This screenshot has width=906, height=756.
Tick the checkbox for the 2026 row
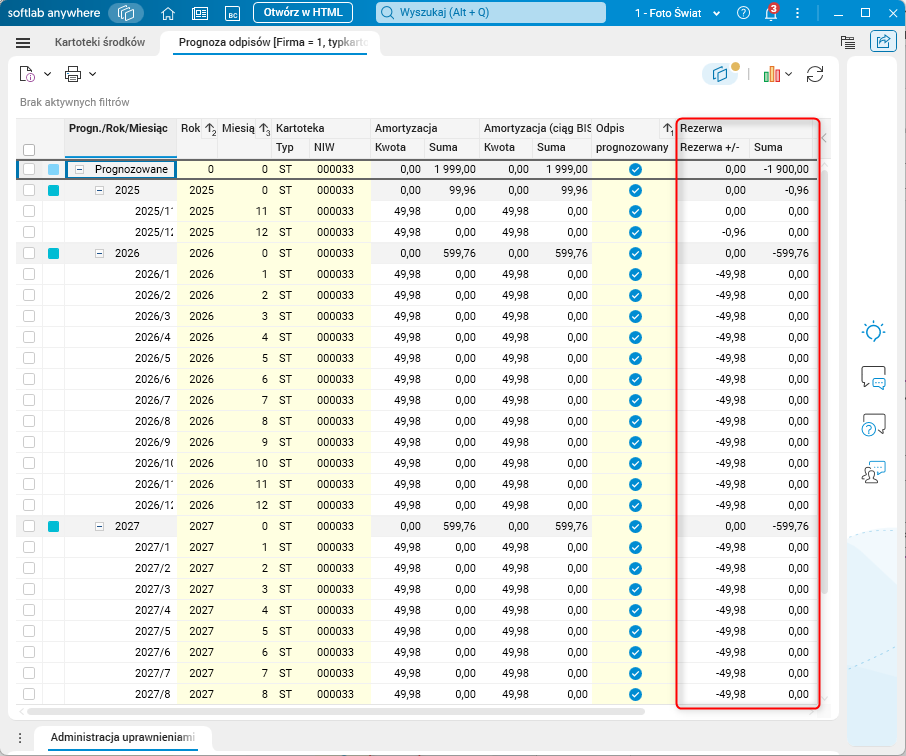(x=29, y=254)
